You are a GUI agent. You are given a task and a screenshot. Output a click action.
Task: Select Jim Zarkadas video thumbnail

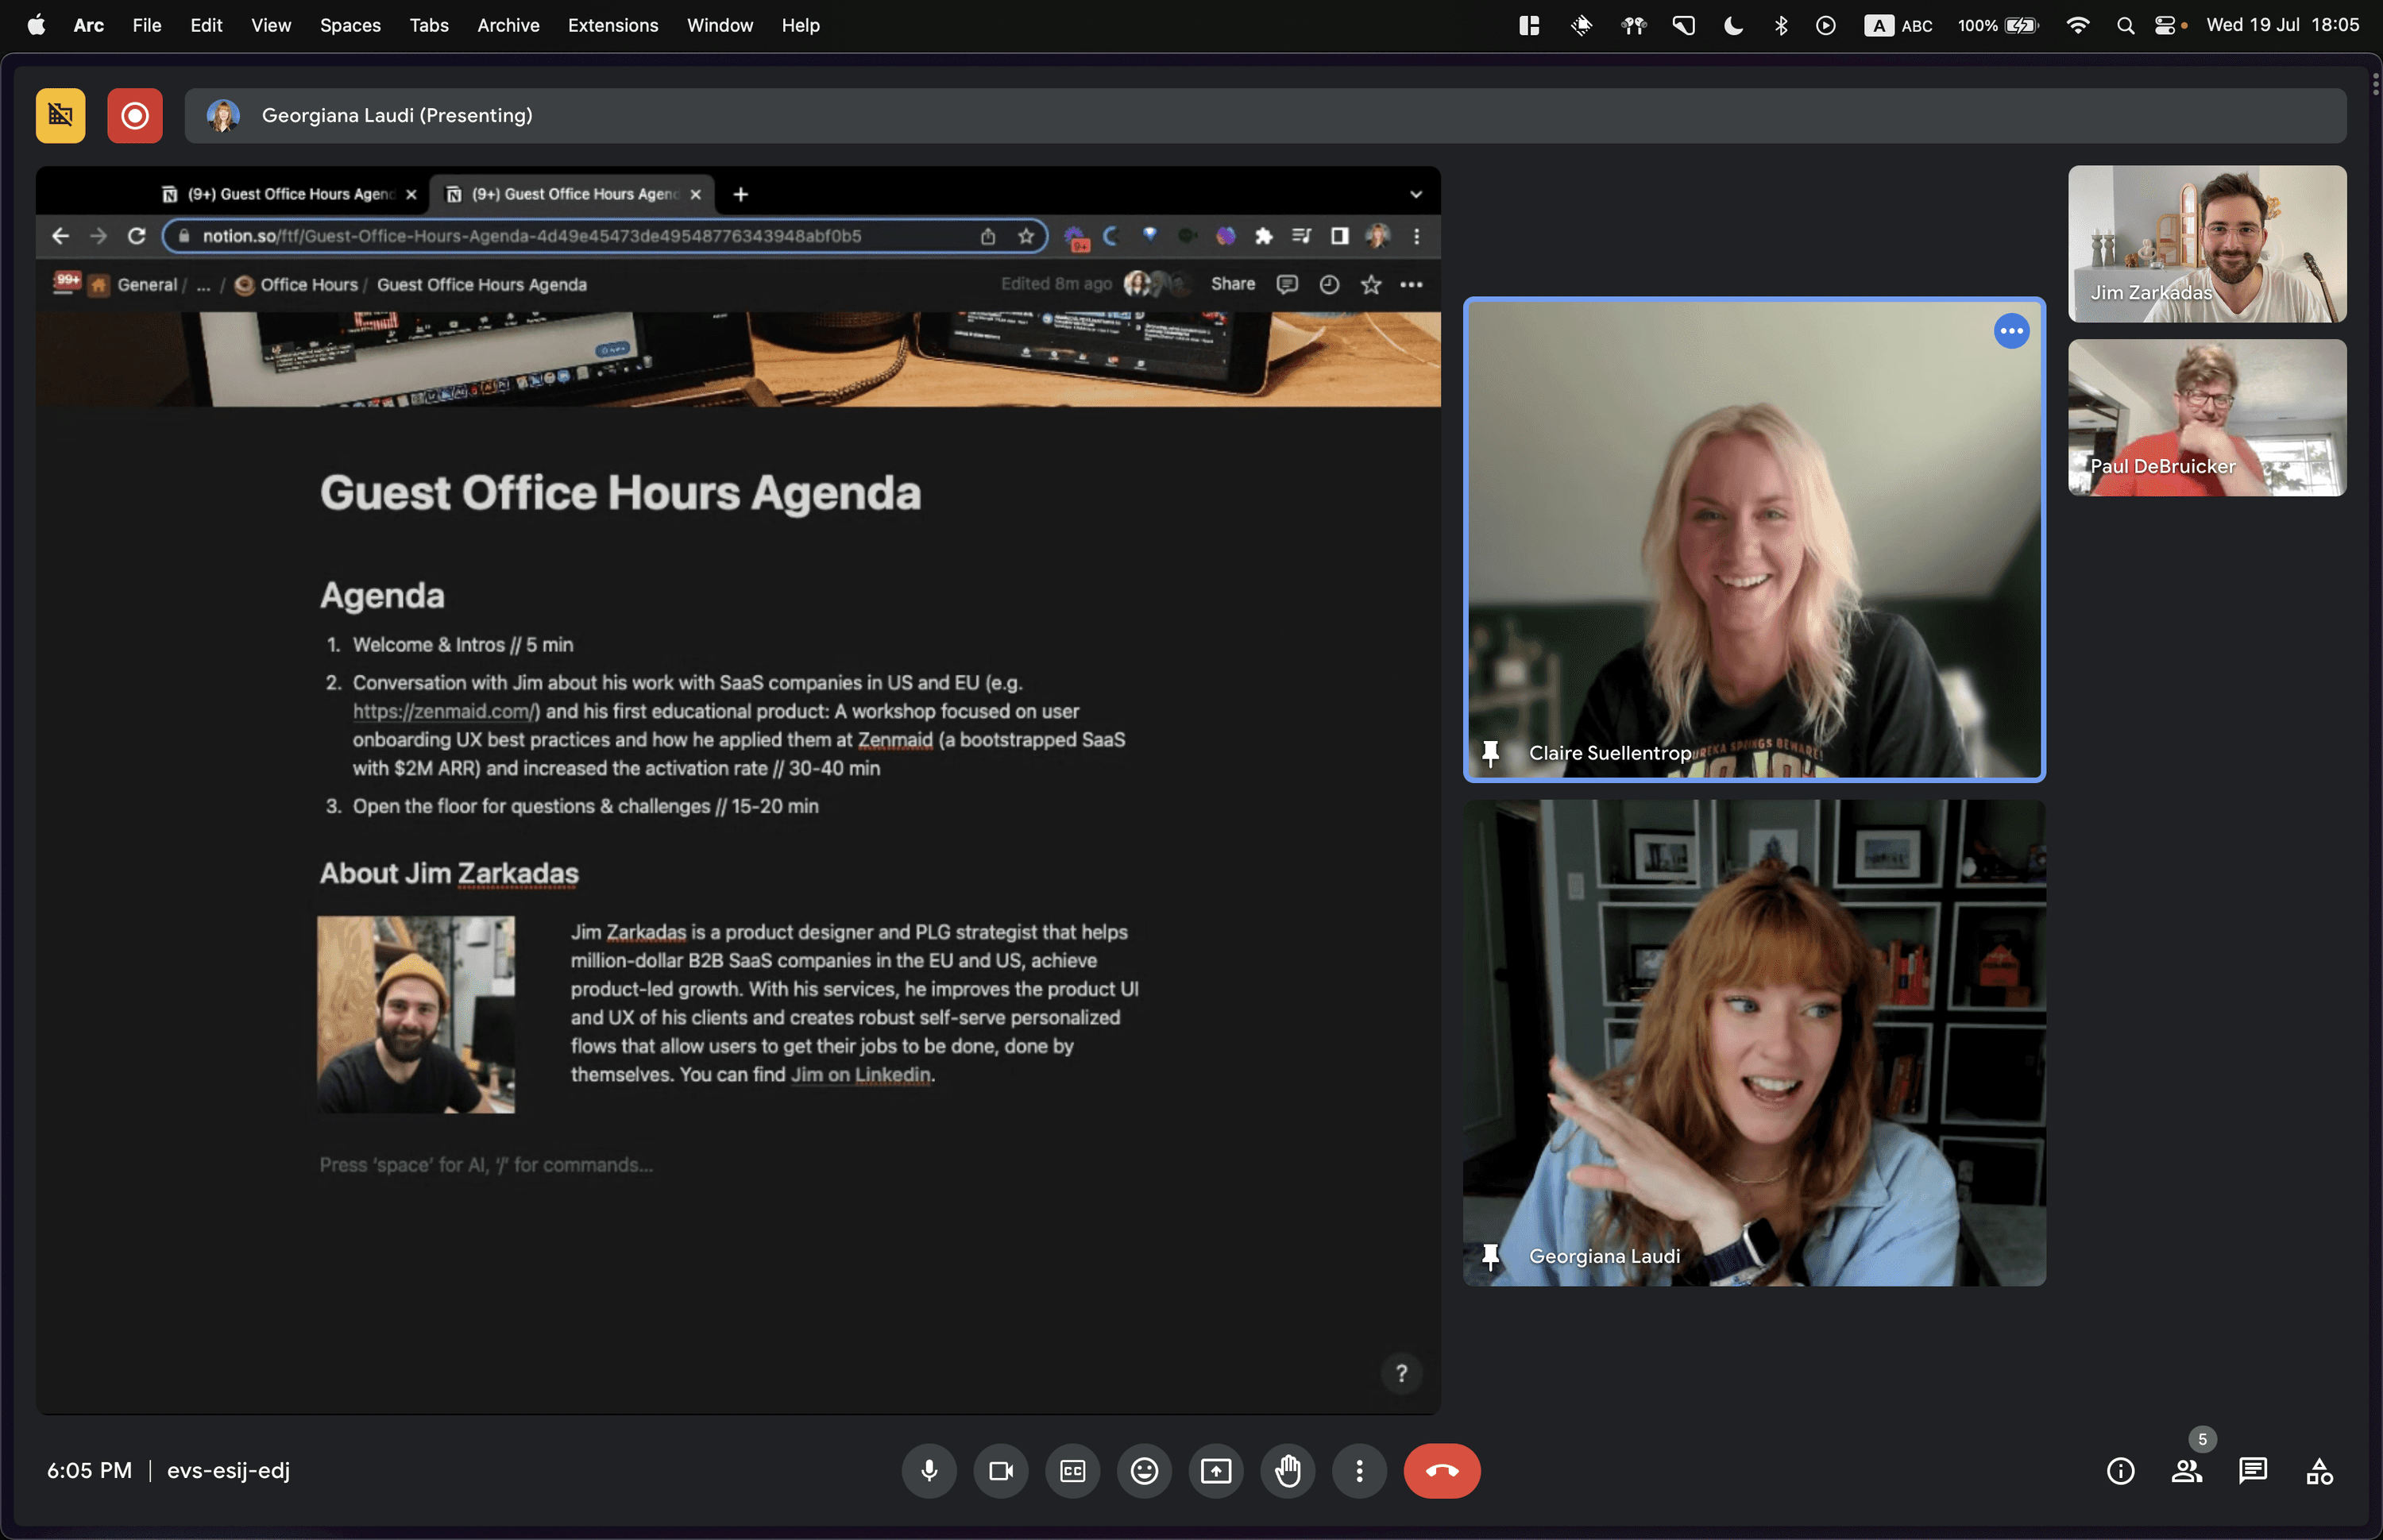click(2206, 244)
